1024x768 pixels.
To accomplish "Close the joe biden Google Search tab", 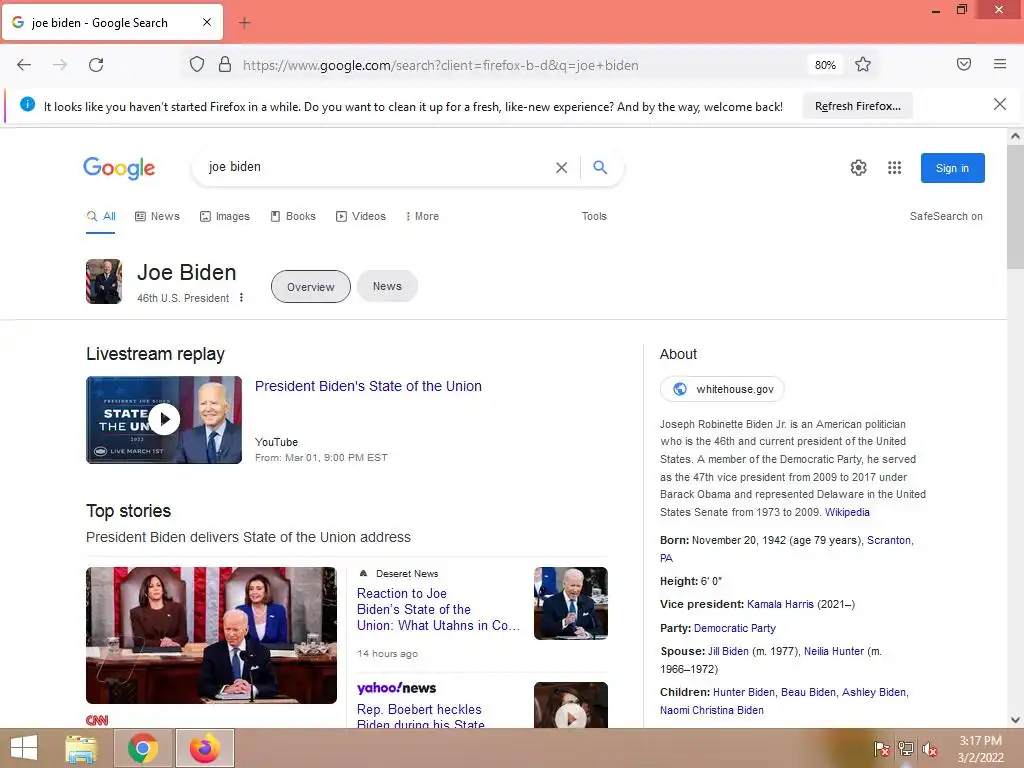I will [x=206, y=22].
